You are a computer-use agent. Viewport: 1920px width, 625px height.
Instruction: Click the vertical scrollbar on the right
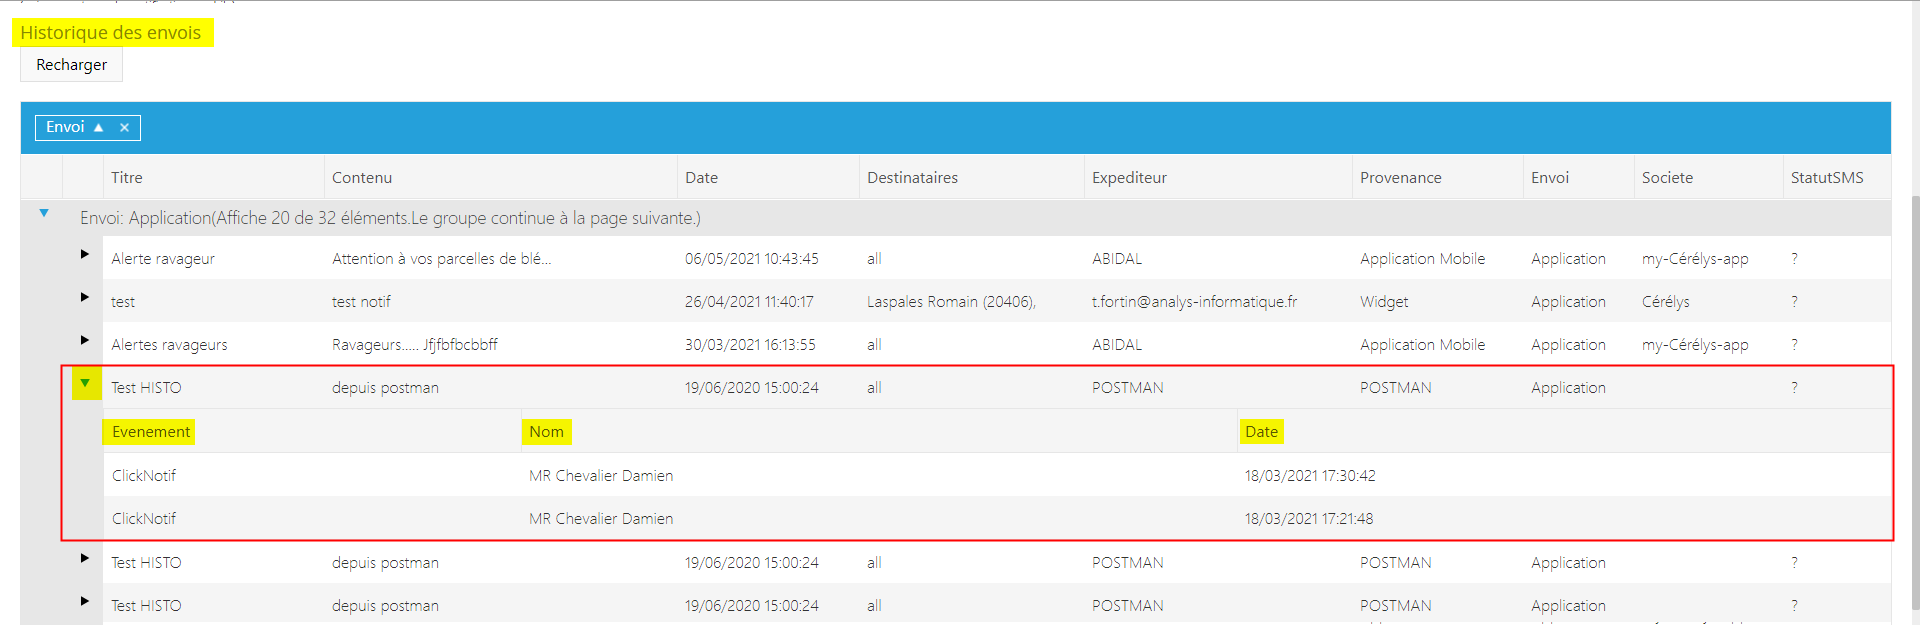point(1914,400)
